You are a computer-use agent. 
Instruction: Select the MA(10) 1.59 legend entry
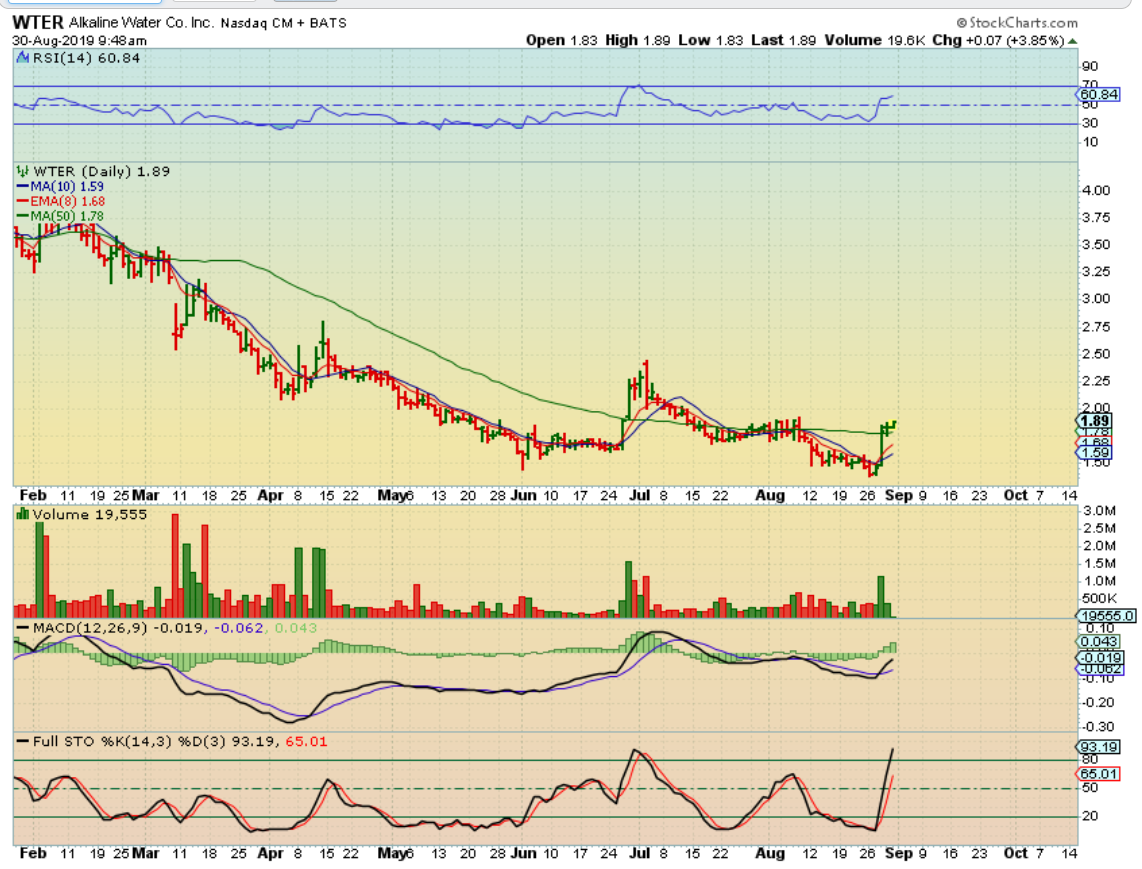click(x=61, y=186)
